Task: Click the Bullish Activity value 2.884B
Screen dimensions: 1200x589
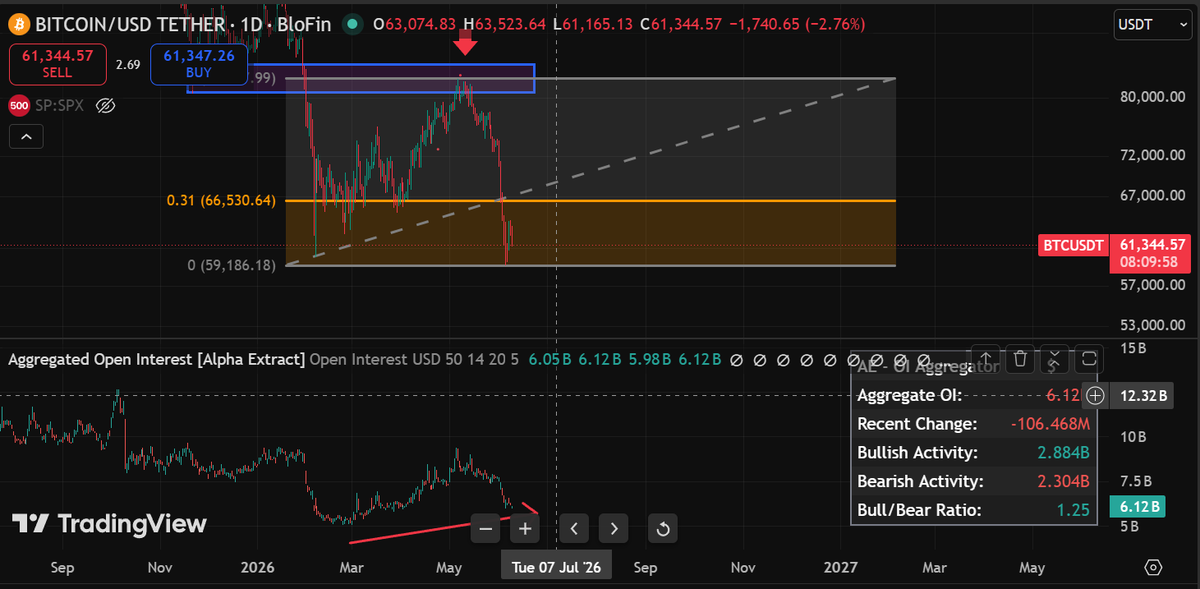Action: (1064, 453)
